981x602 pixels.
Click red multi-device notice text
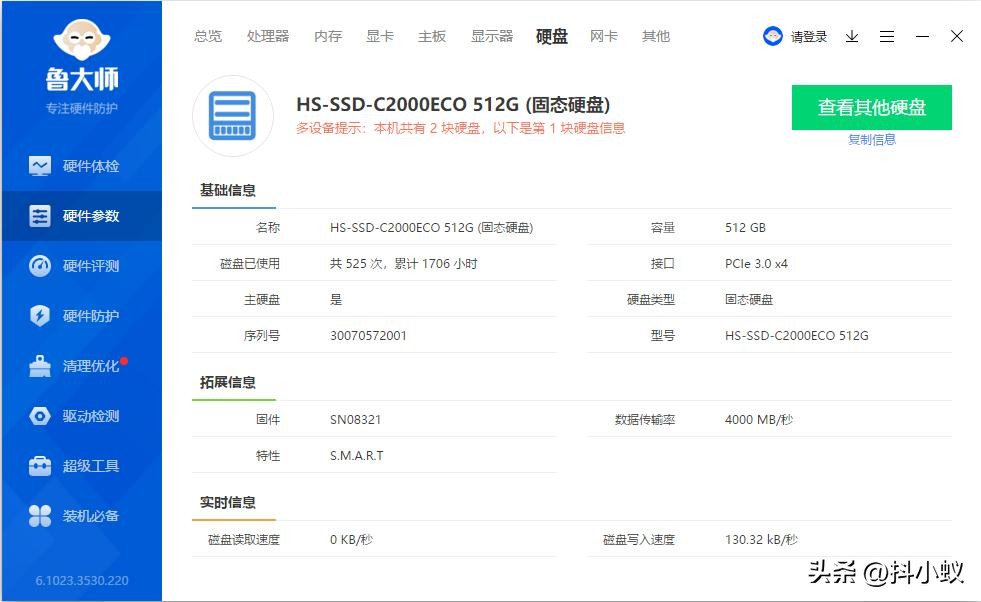click(460, 128)
